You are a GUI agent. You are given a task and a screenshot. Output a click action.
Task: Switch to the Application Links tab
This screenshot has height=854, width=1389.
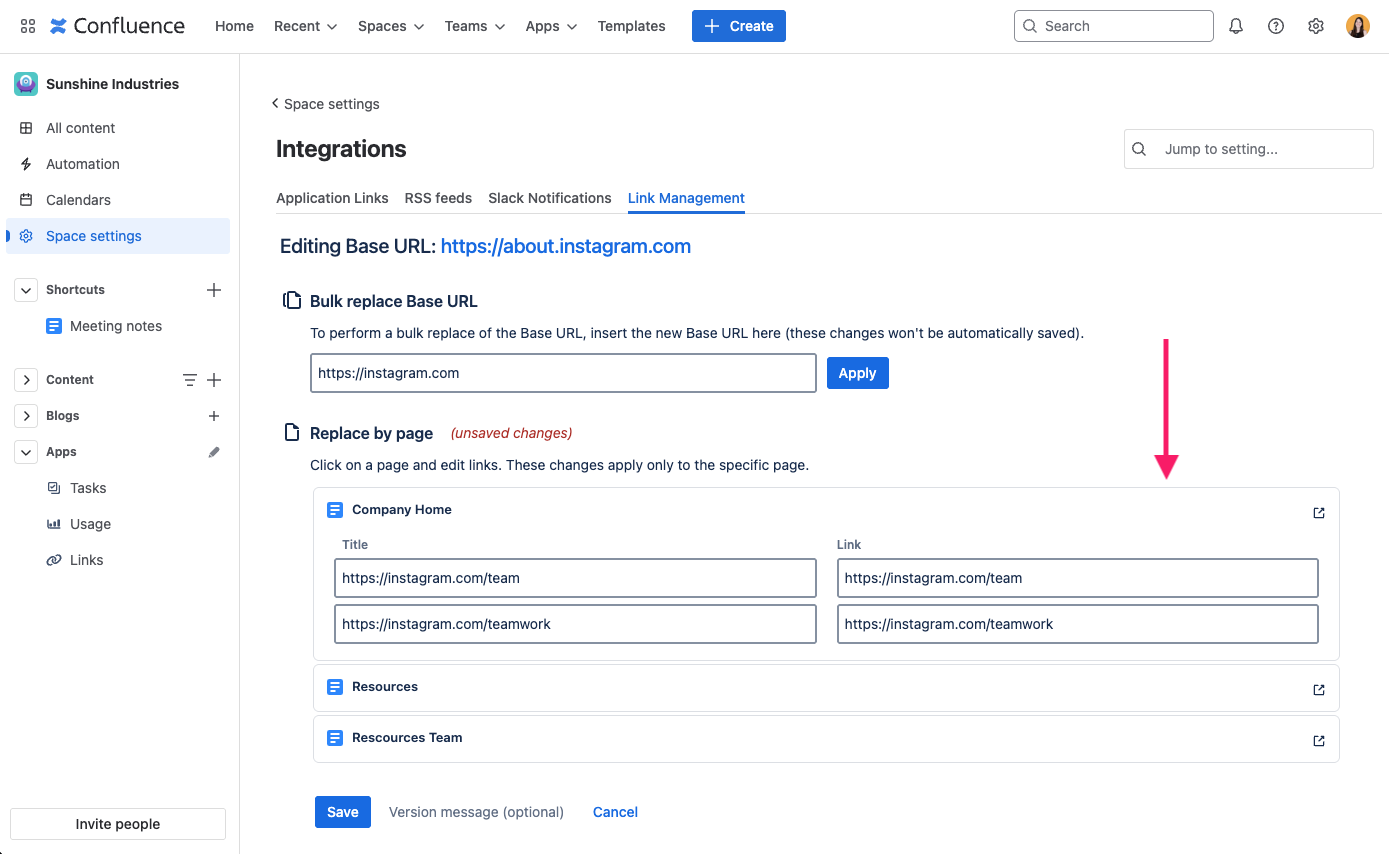(332, 198)
